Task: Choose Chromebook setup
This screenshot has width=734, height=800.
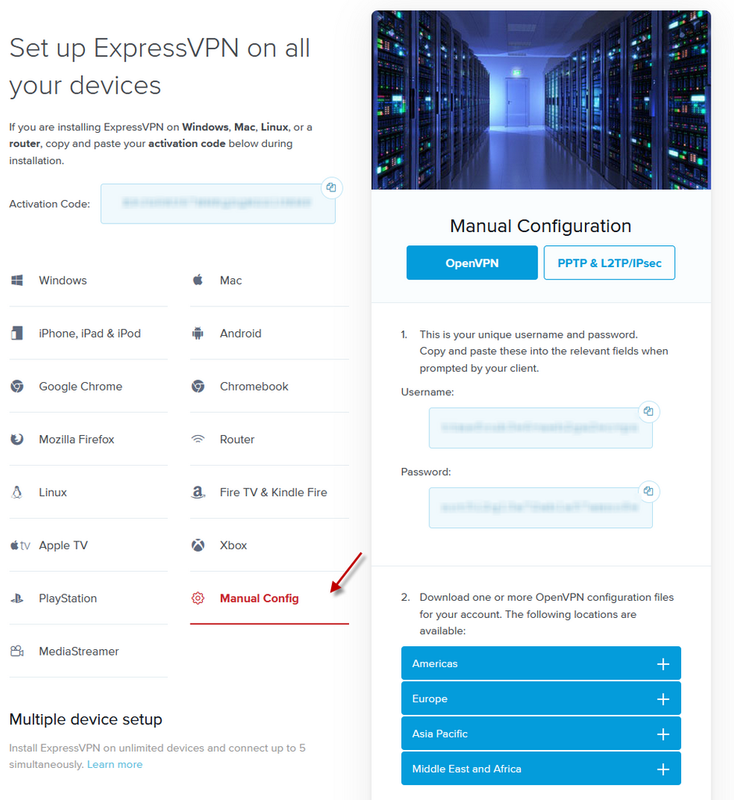Action: point(269,387)
